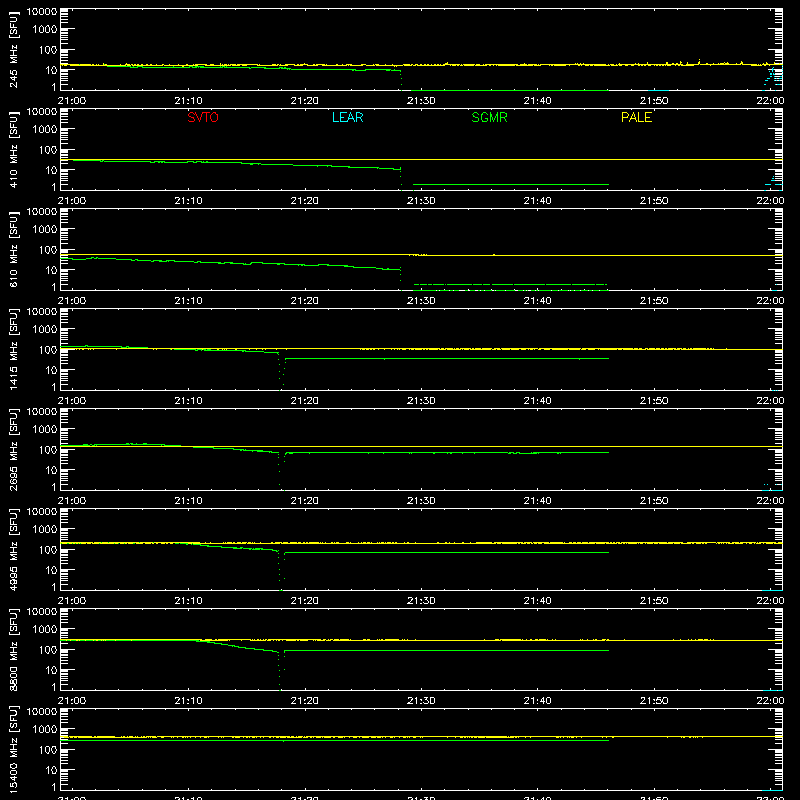The width and height of the screenshot is (800, 800).
Task: Click the 1000 y-tick of 4995 MHz panel
Action: click(x=45, y=530)
